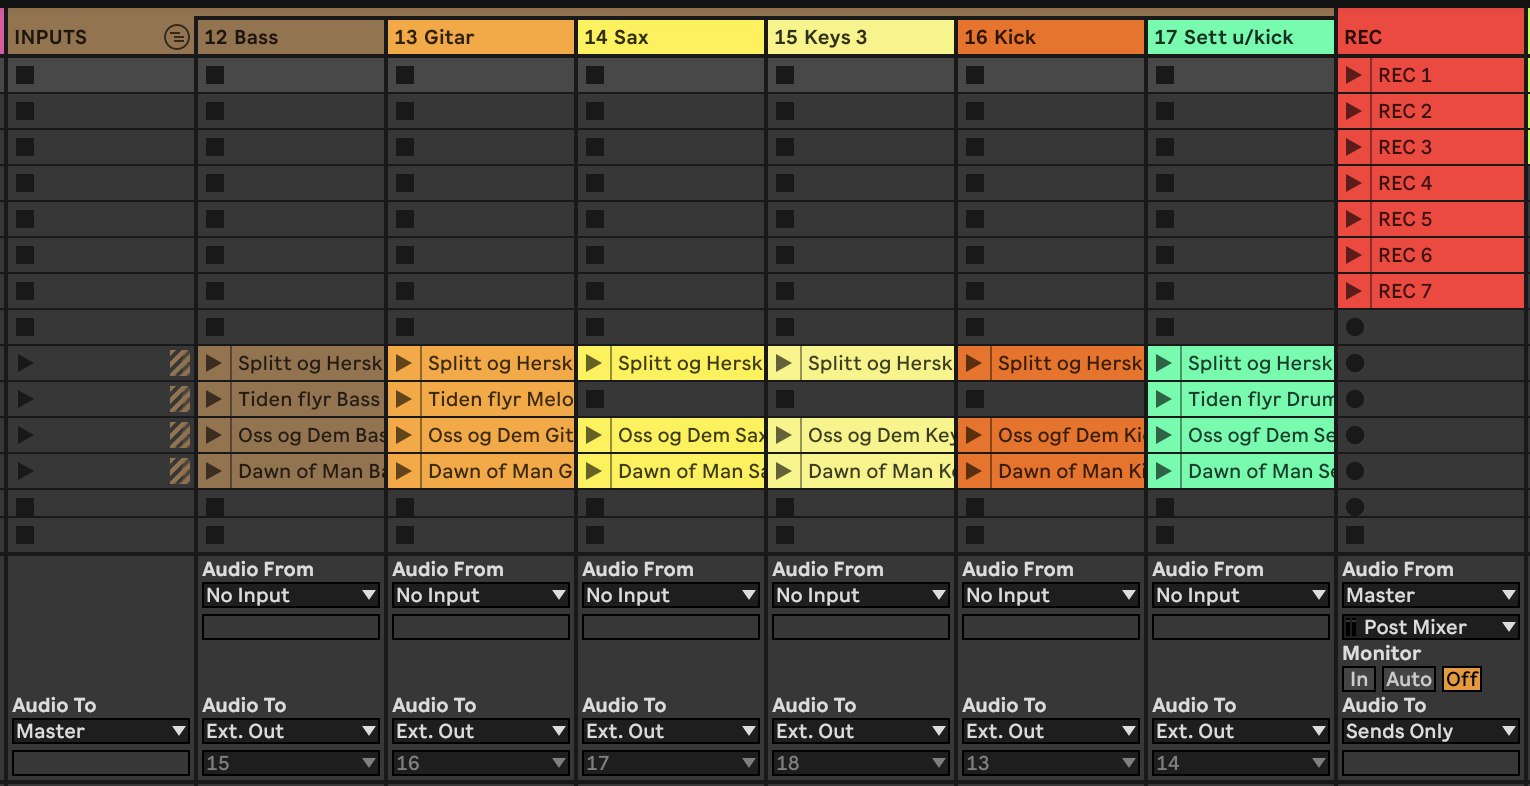The height and width of the screenshot is (786, 1530).
Task: Play Tiden flyr Drum clip
Action: click(x=1163, y=399)
